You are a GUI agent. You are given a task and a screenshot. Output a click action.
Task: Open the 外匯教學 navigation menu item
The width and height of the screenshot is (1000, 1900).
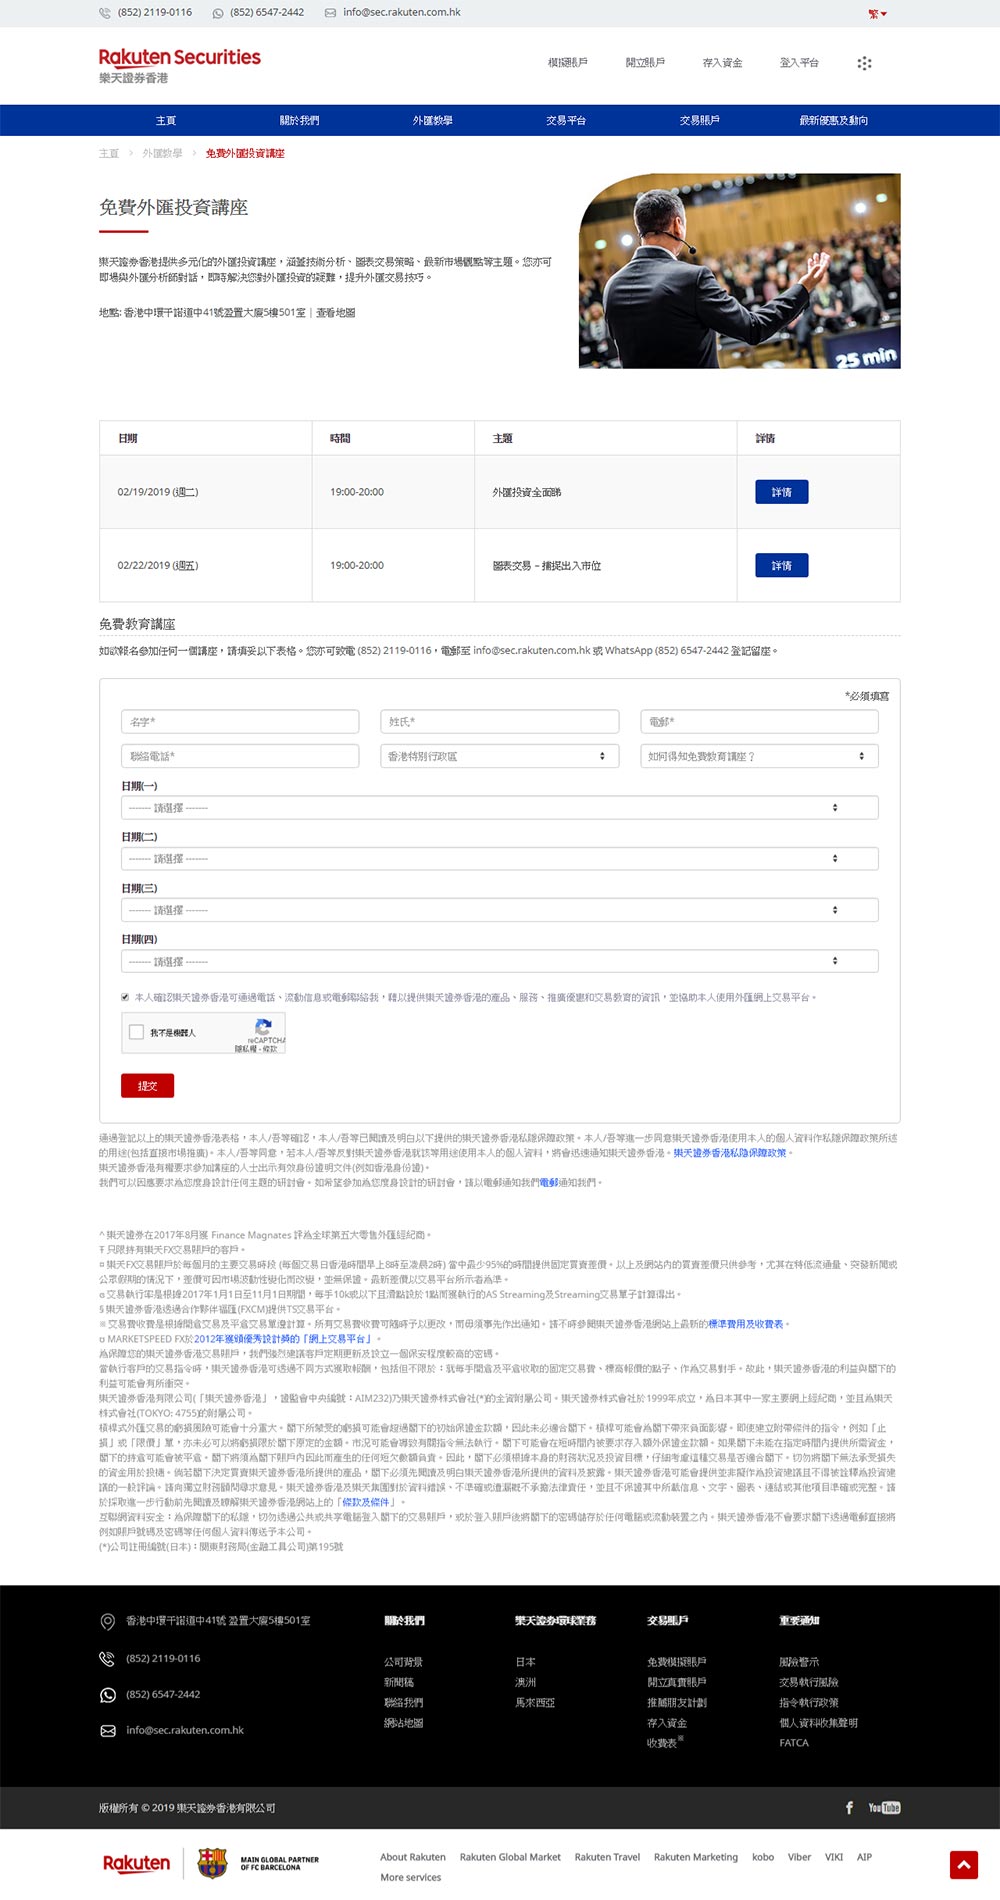[x=432, y=120]
